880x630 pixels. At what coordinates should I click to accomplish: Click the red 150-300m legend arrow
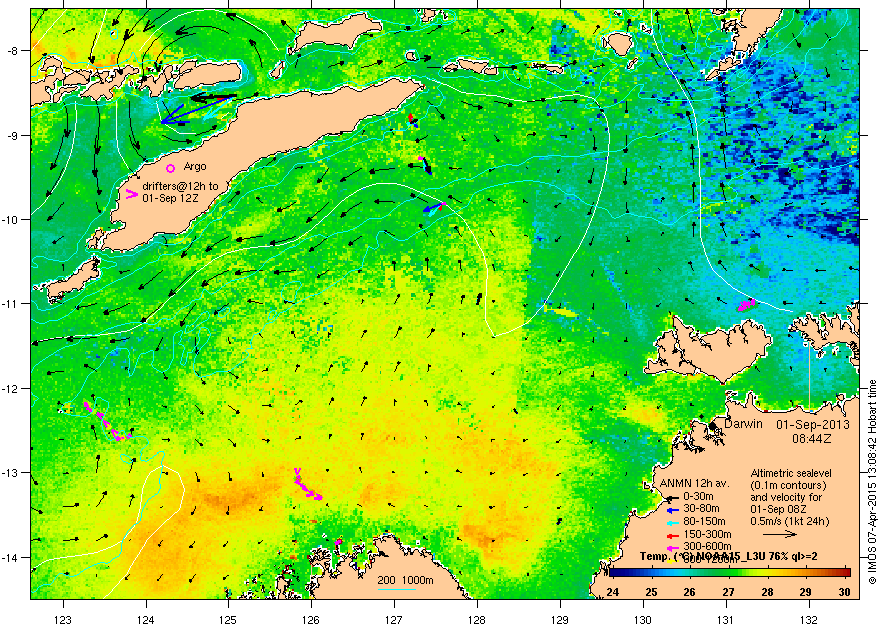[672, 535]
